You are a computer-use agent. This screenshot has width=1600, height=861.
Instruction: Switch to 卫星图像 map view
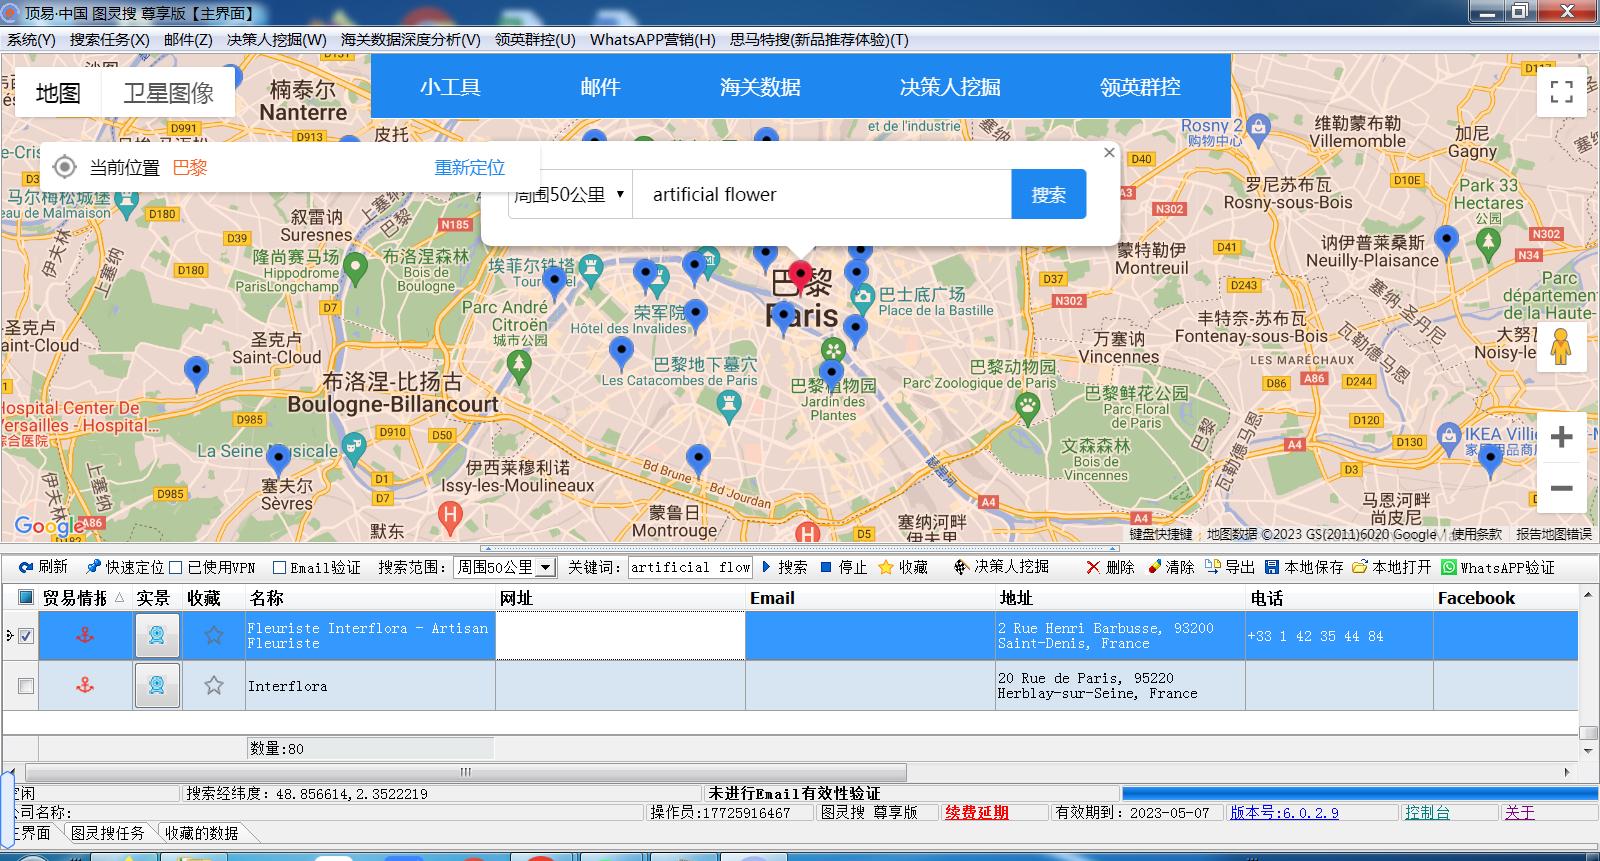tap(169, 93)
